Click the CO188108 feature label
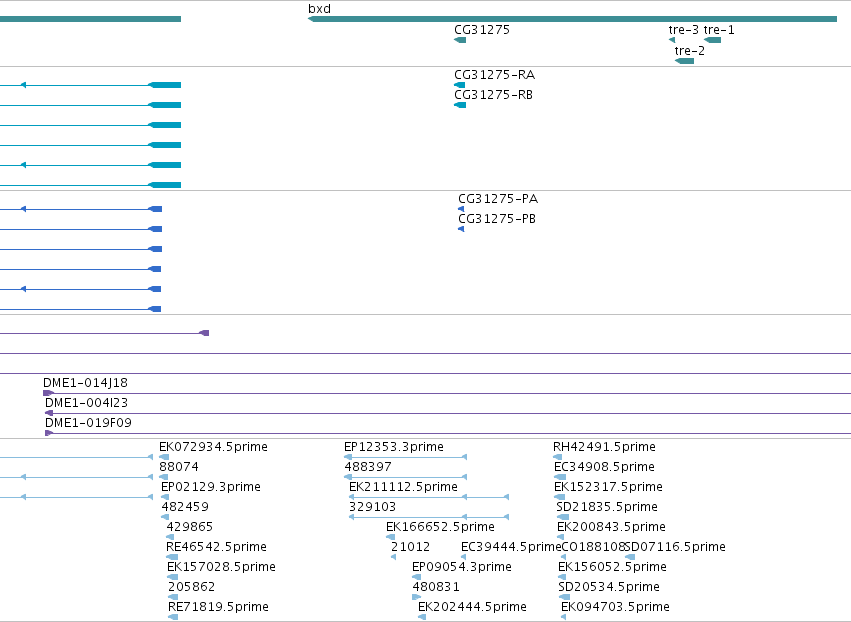The width and height of the screenshot is (851, 622). 593,547
